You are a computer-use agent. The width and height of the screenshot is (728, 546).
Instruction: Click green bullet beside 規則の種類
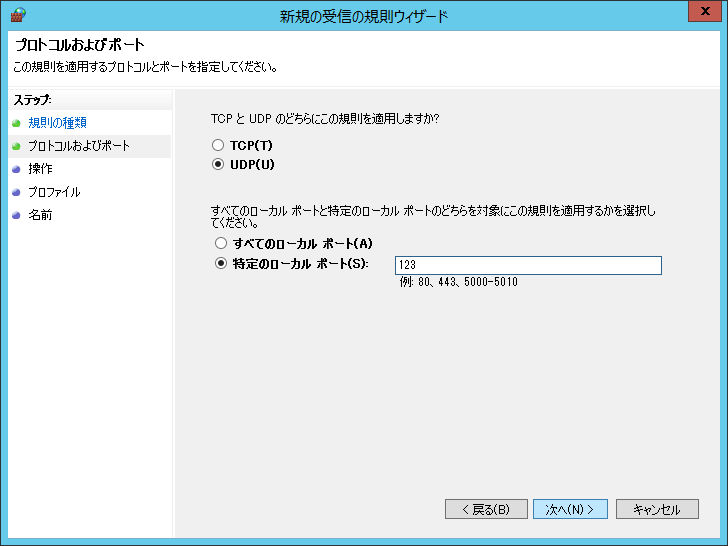coord(16,123)
